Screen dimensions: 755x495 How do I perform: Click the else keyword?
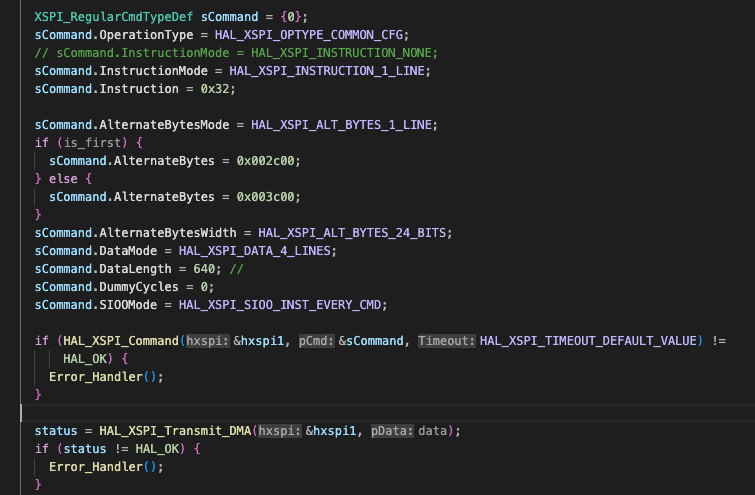63,179
